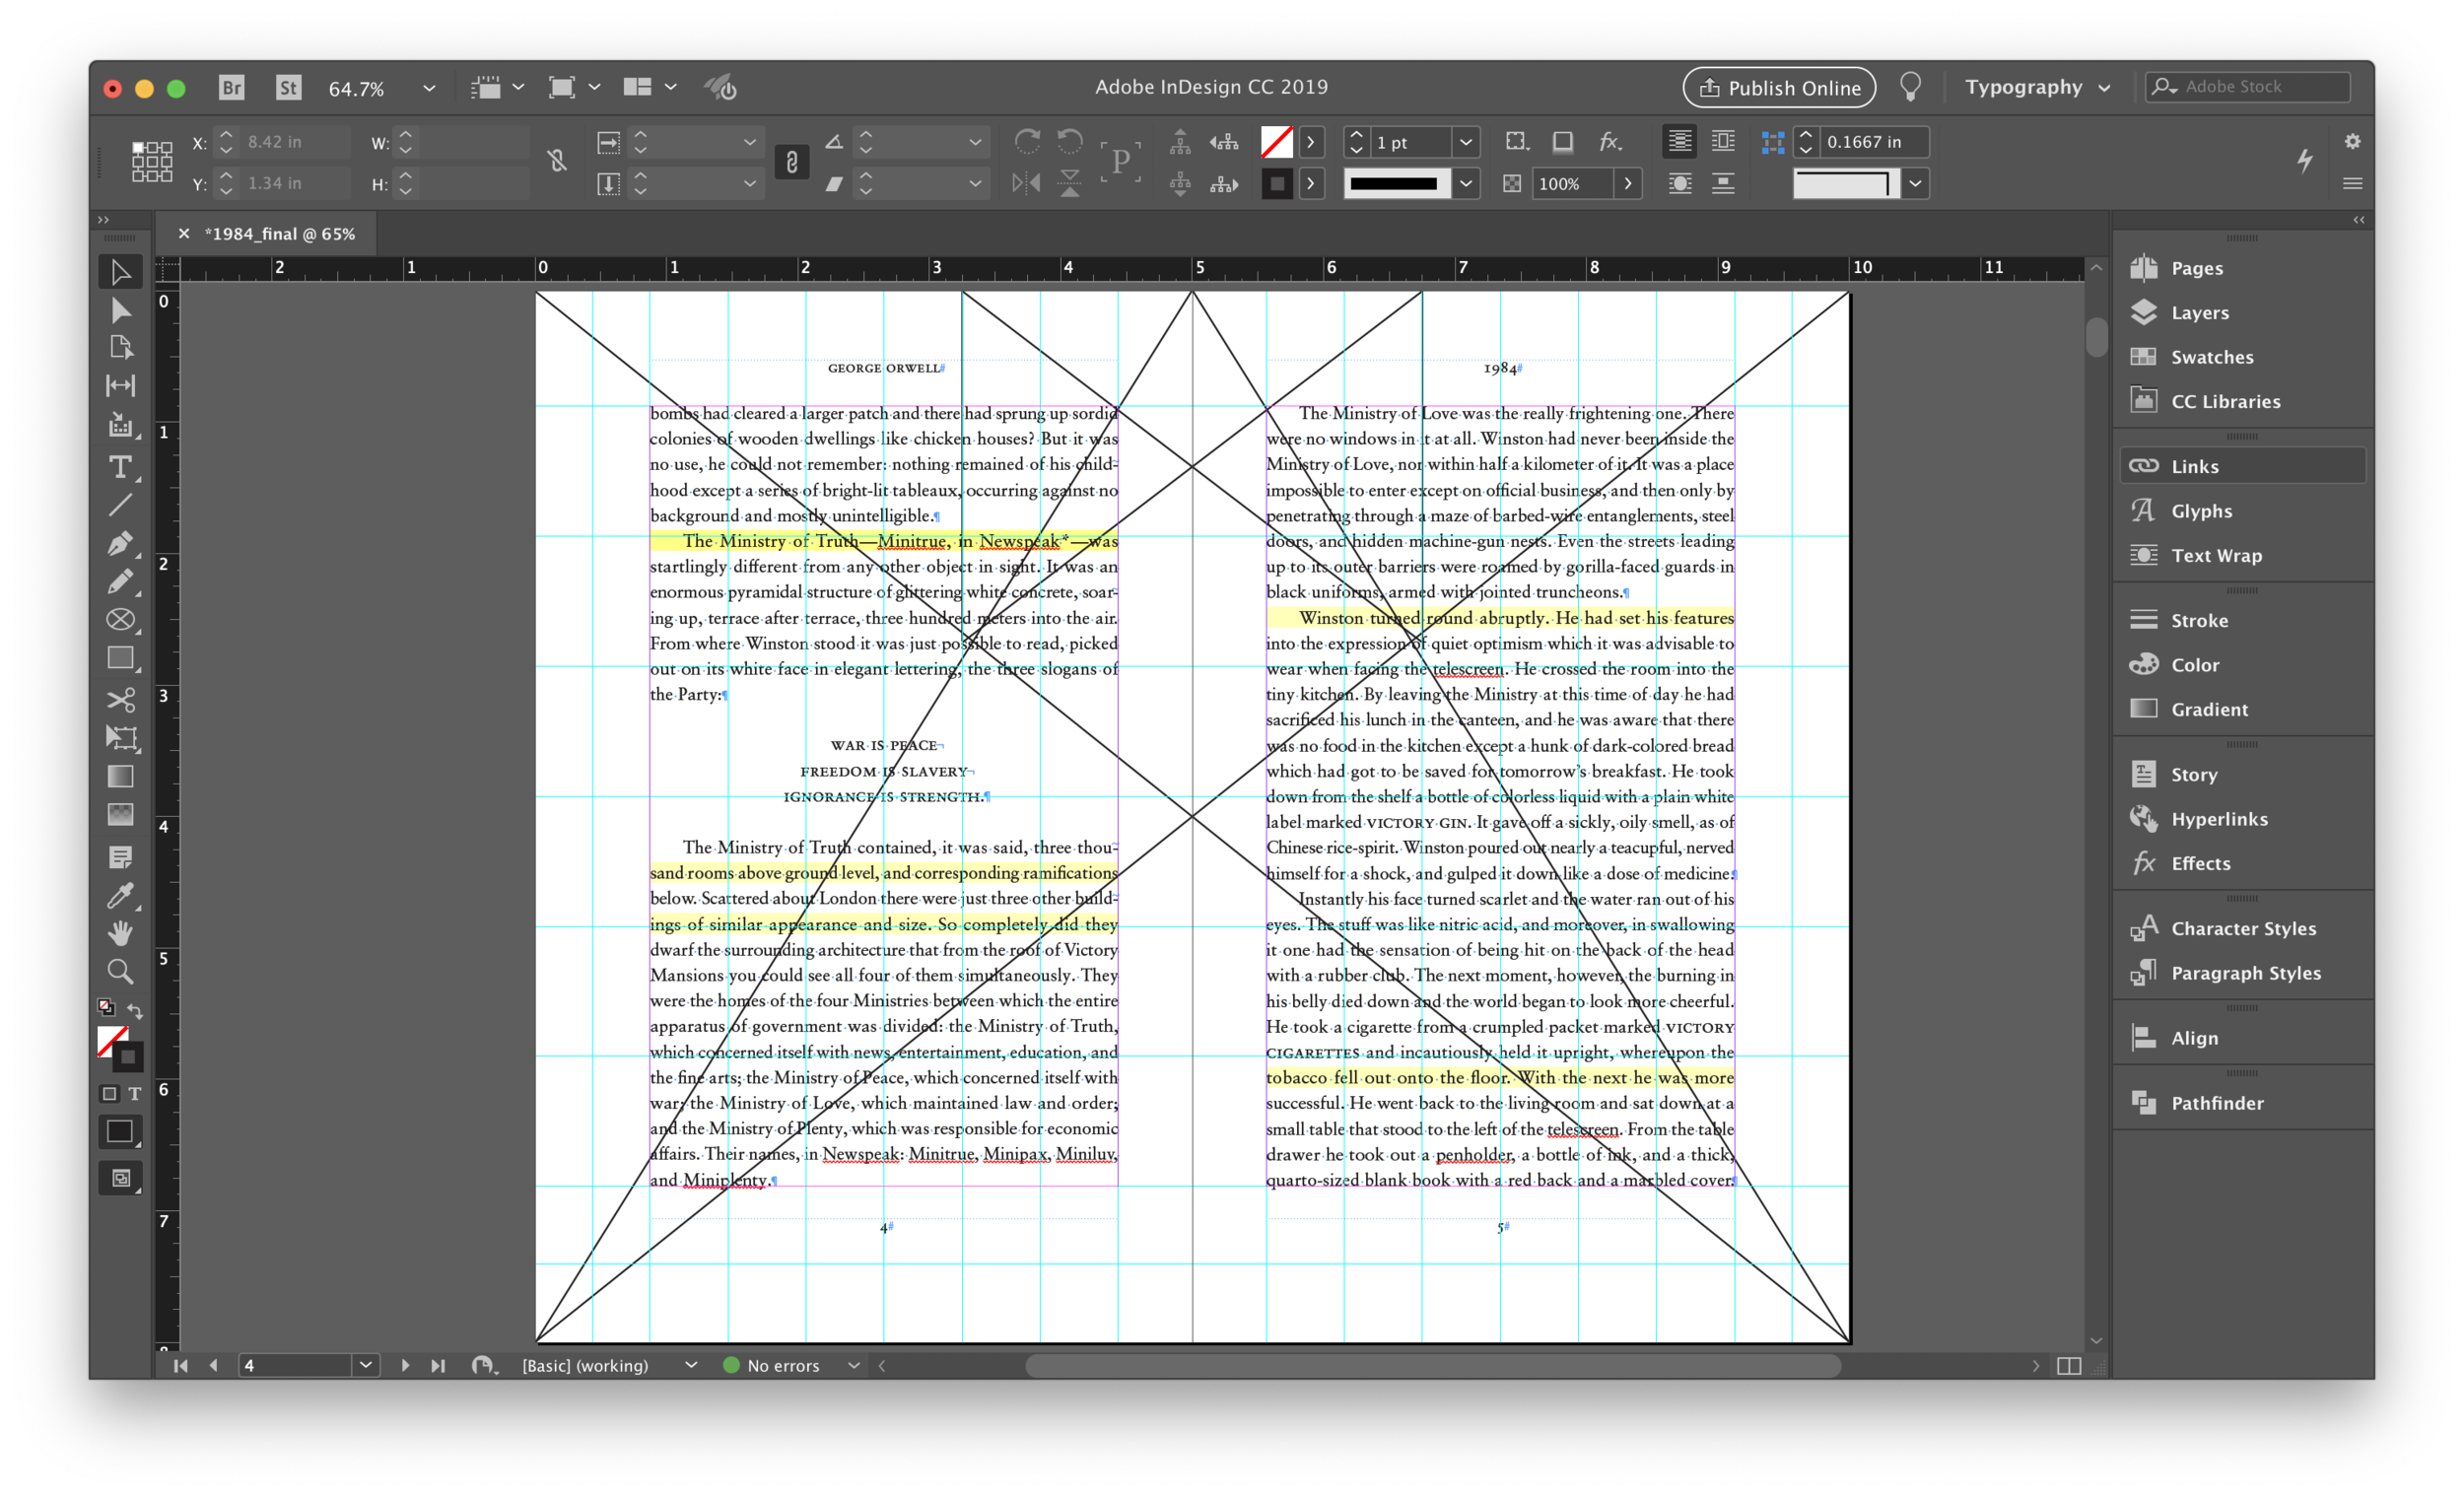This screenshot has height=1497, width=2464.
Task: Click the Publish Online button
Action: tap(1778, 88)
